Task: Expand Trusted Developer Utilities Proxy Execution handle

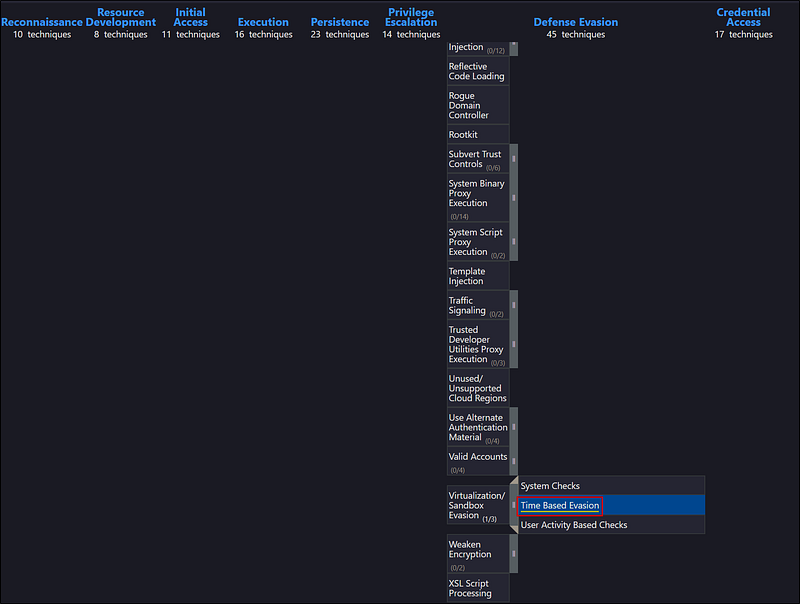Action: coord(514,344)
